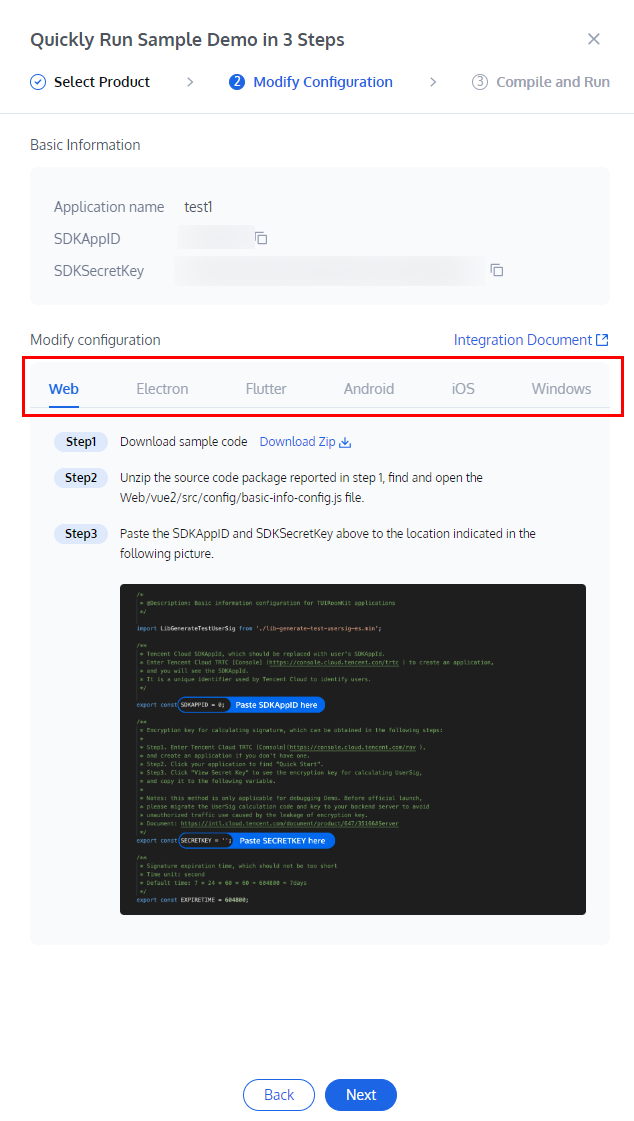The width and height of the screenshot is (634, 1121).
Task: Click the SDKAppID label
Action: click(x=87, y=239)
